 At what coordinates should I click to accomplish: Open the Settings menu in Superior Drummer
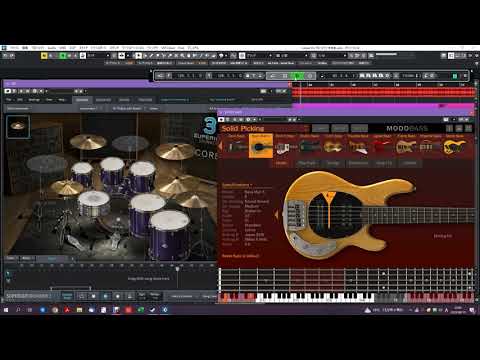click(x=34, y=100)
